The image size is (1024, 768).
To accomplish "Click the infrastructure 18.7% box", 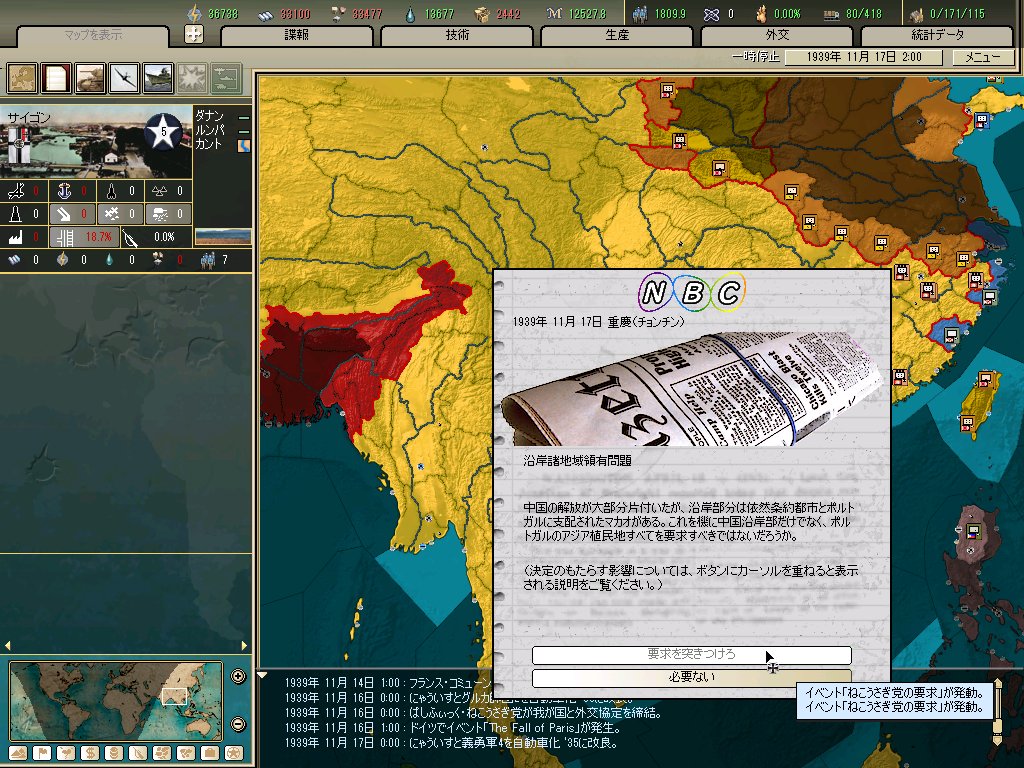I will [x=85, y=236].
